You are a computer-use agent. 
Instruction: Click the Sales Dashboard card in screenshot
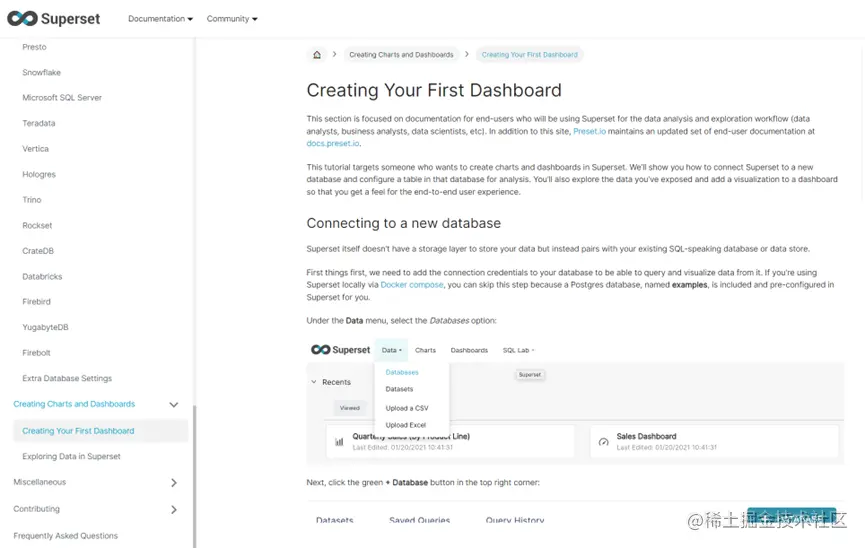(x=714, y=441)
